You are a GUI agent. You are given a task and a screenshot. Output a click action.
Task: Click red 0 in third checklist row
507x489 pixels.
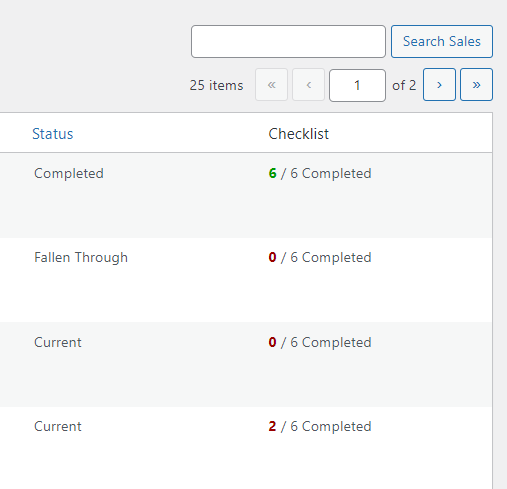pyautogui.click(x=273, y=342)
